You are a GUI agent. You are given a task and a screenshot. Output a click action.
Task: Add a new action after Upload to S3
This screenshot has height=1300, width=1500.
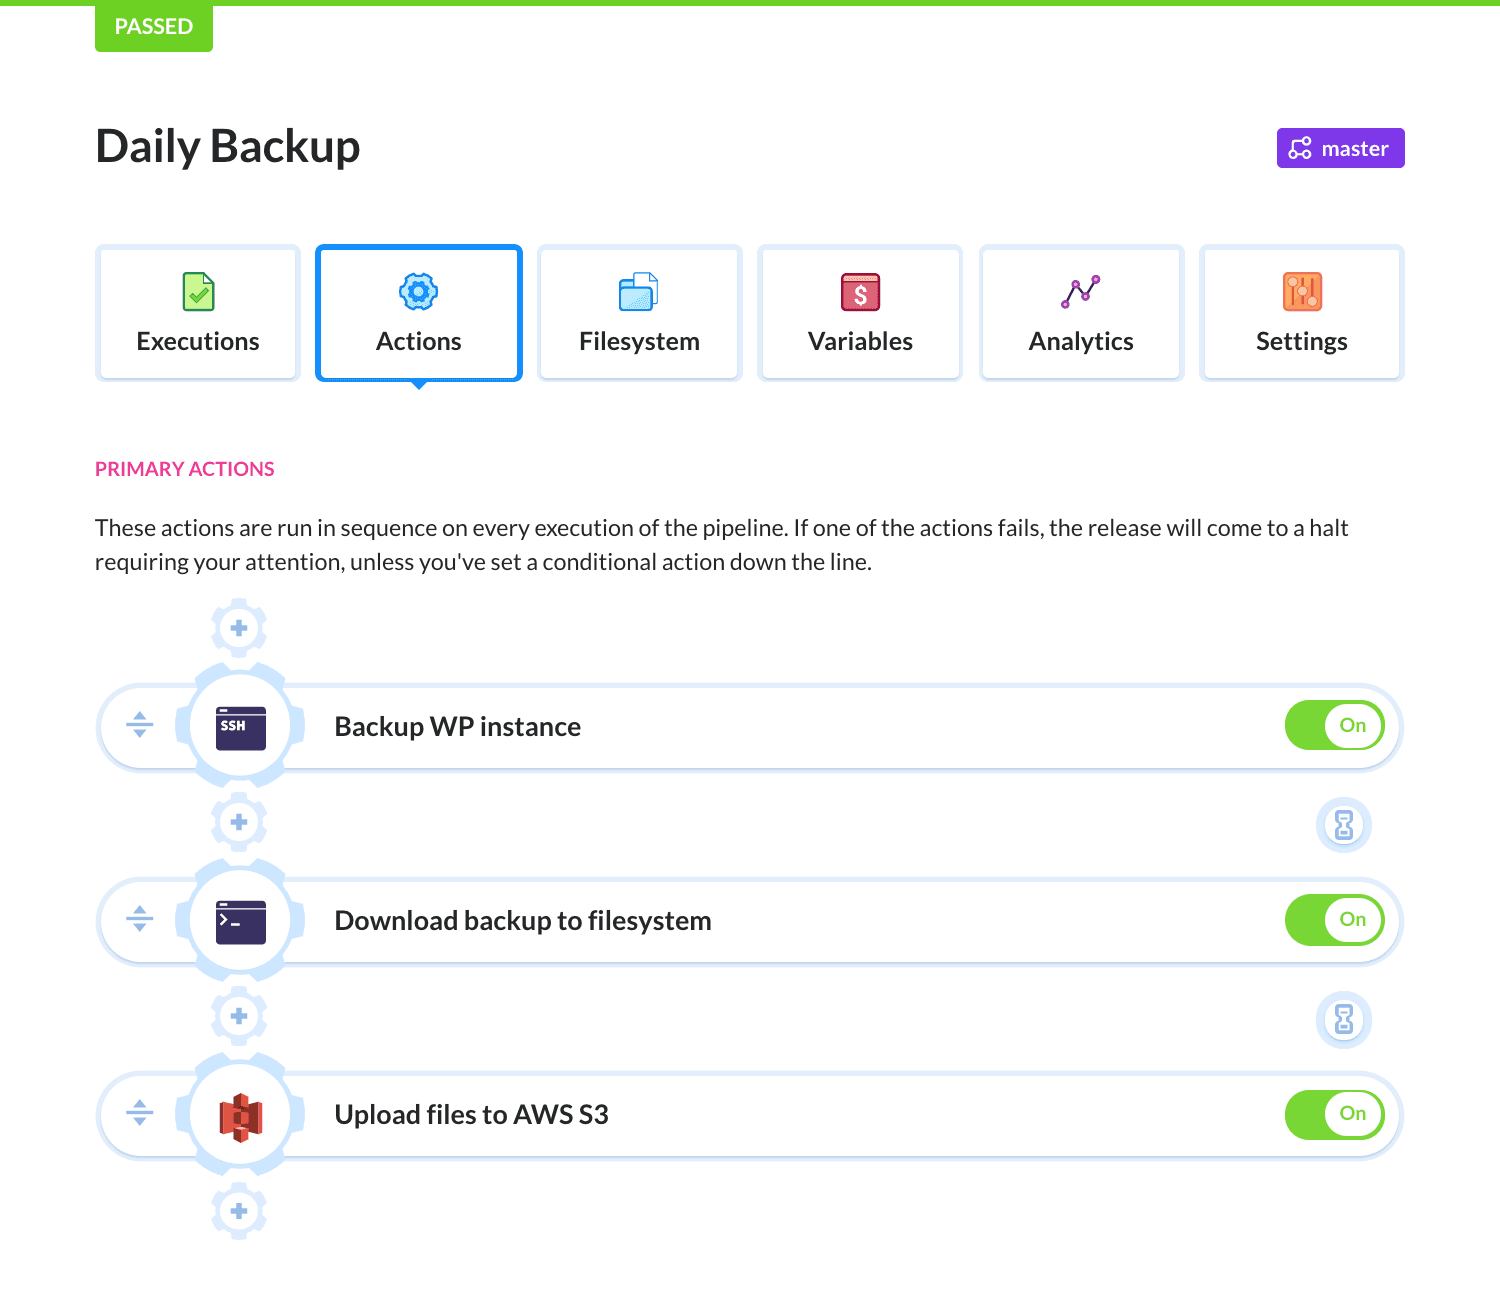click(239, 1211)
